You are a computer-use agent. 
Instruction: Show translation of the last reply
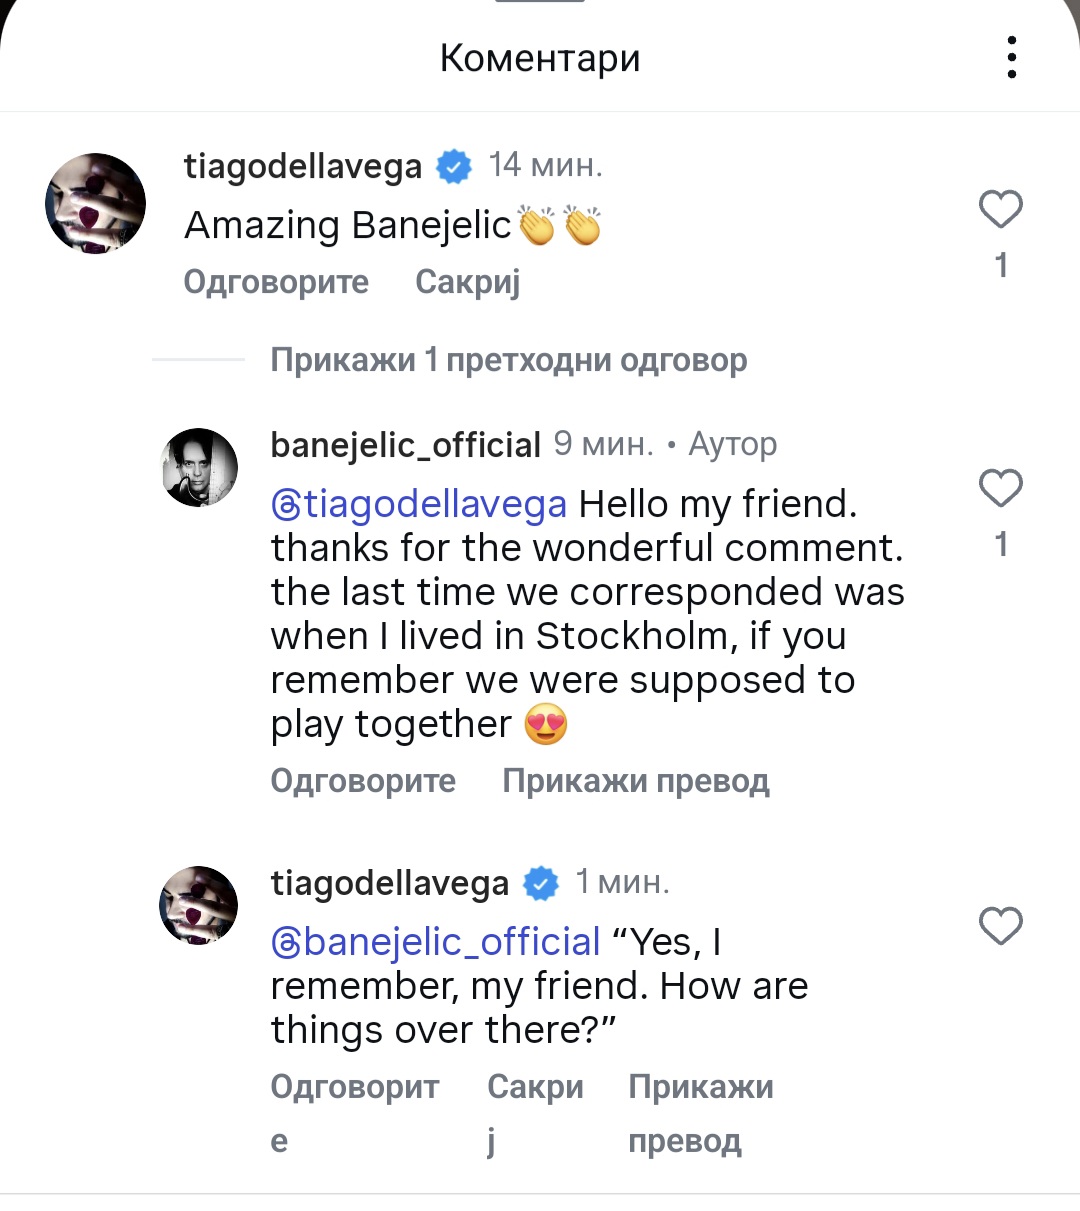pos(700,1088)
